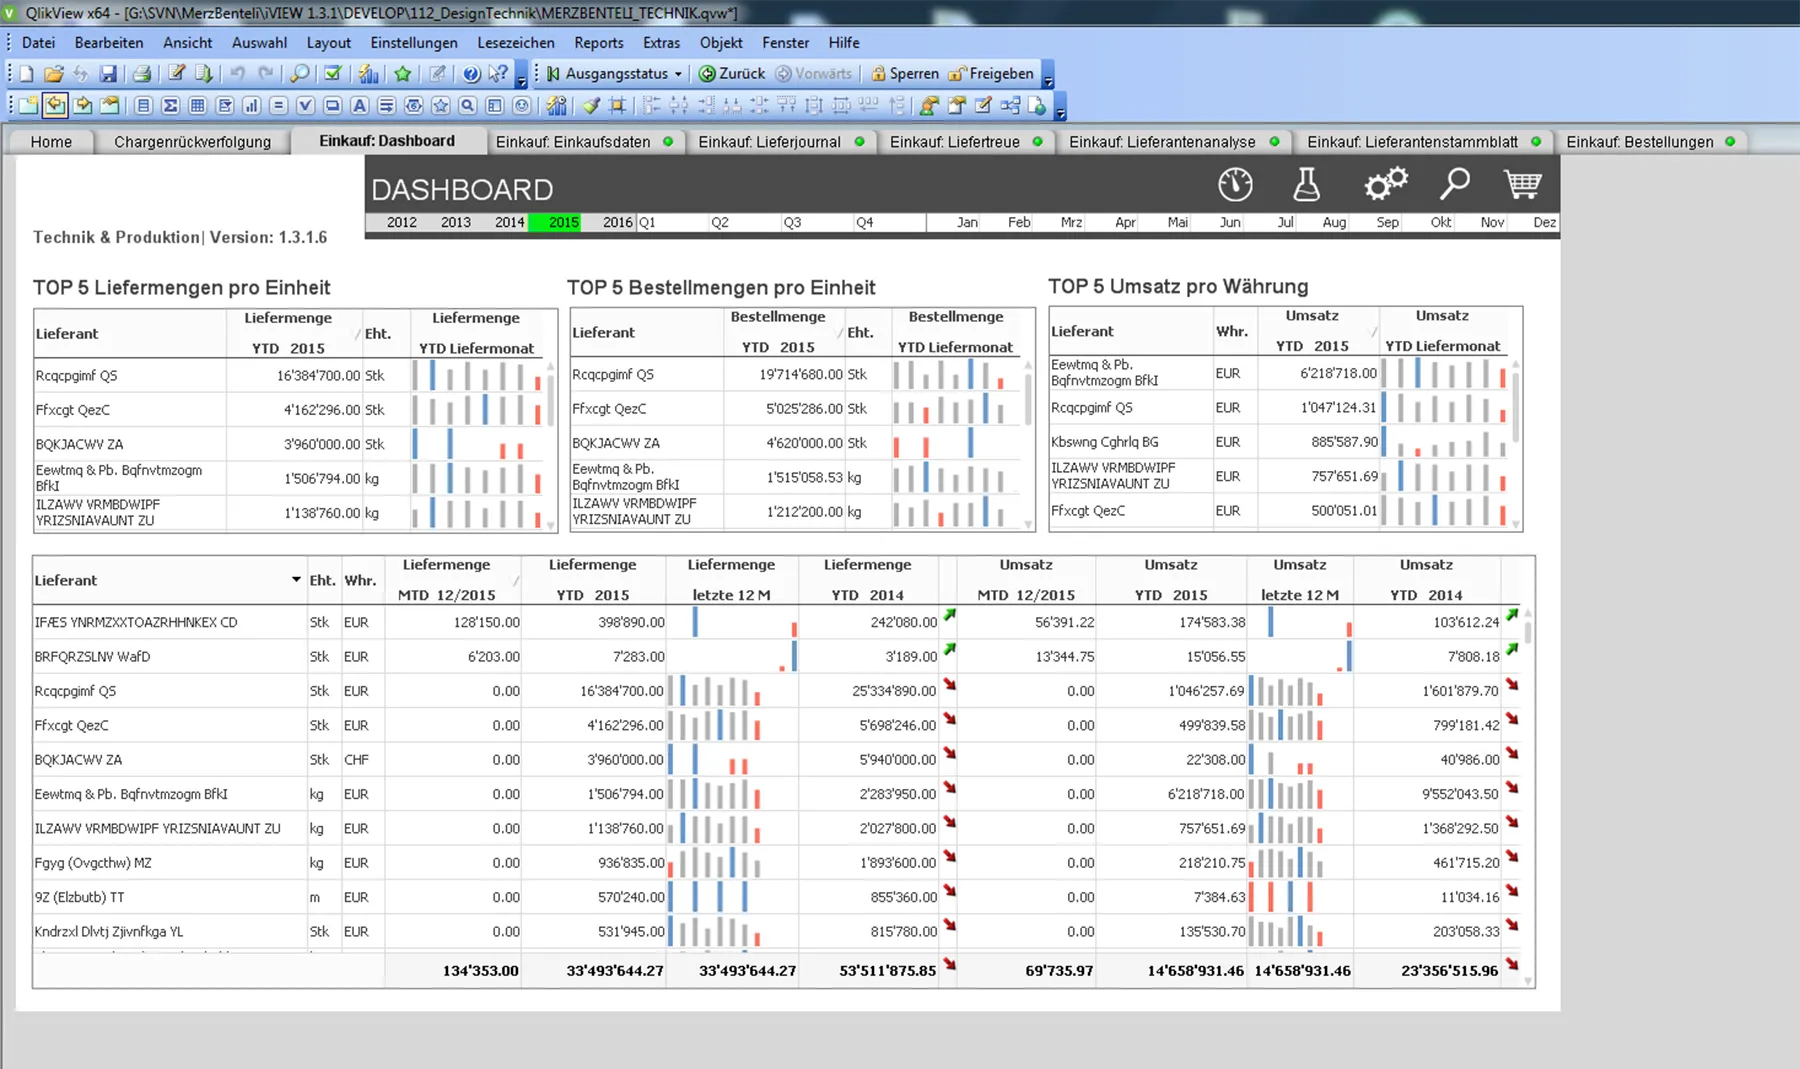Toggle quarter Q1 selection
Viewport: 1800px width, 1069px height.
click(x=672, y=222)
